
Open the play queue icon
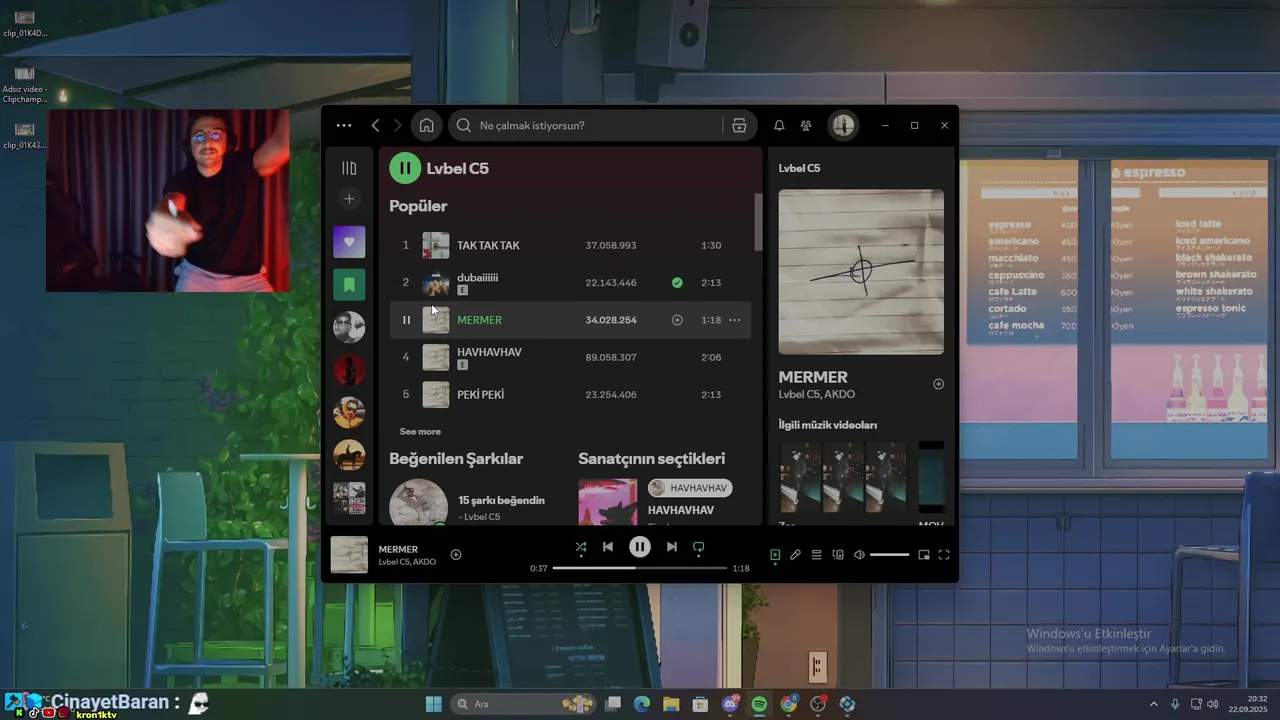pos(816,555)
